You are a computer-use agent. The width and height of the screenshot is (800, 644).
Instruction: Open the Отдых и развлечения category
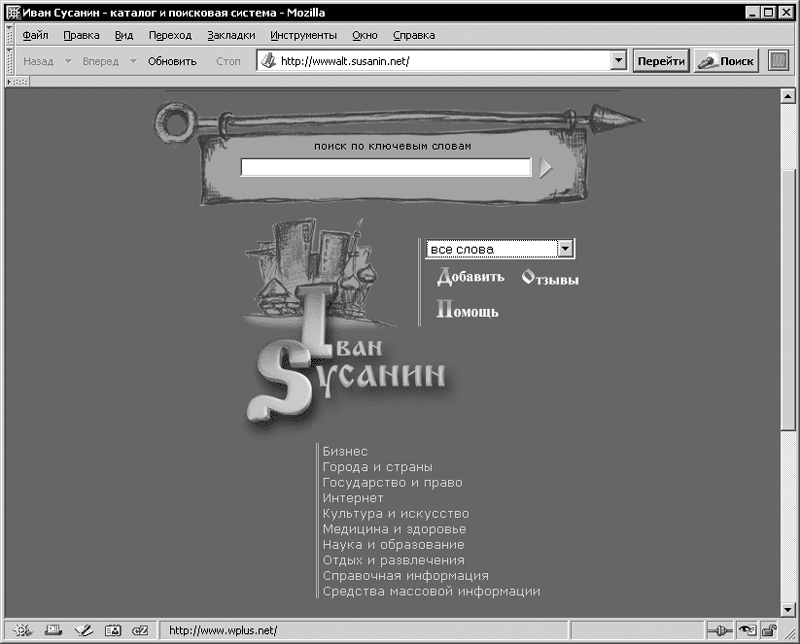point(393,560)
